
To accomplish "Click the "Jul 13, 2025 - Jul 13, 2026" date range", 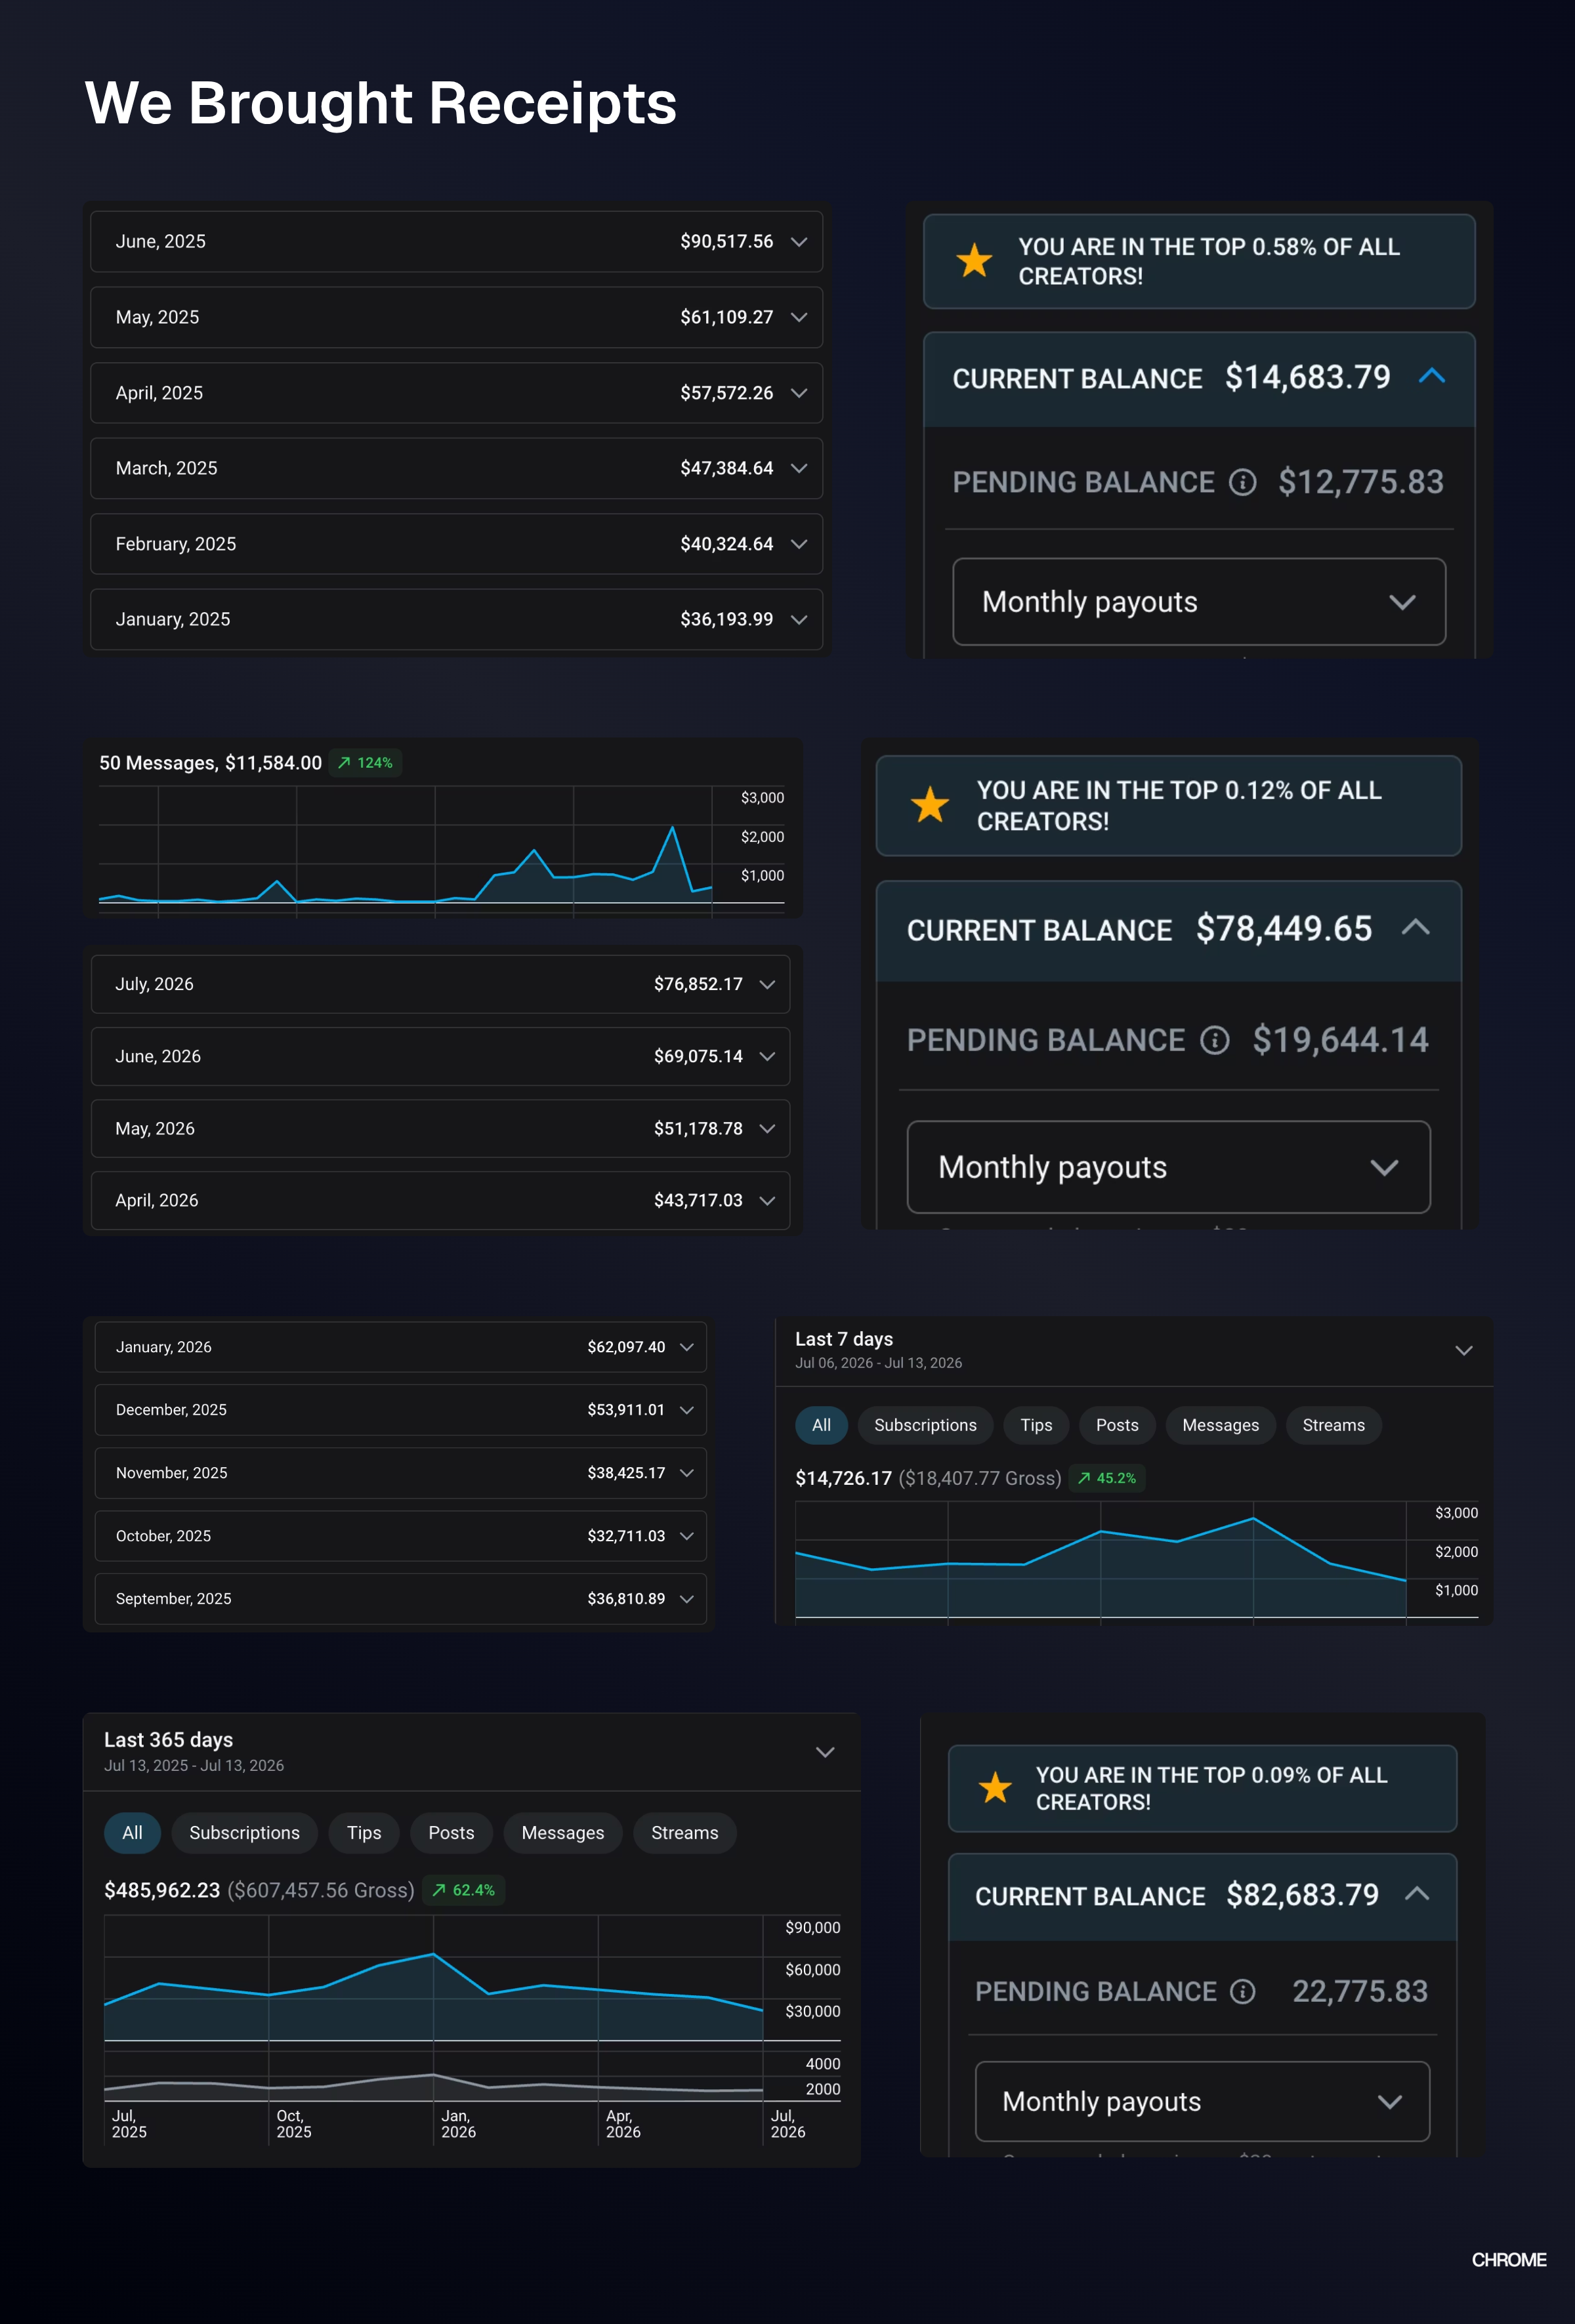I will (x=194, y=1766).
